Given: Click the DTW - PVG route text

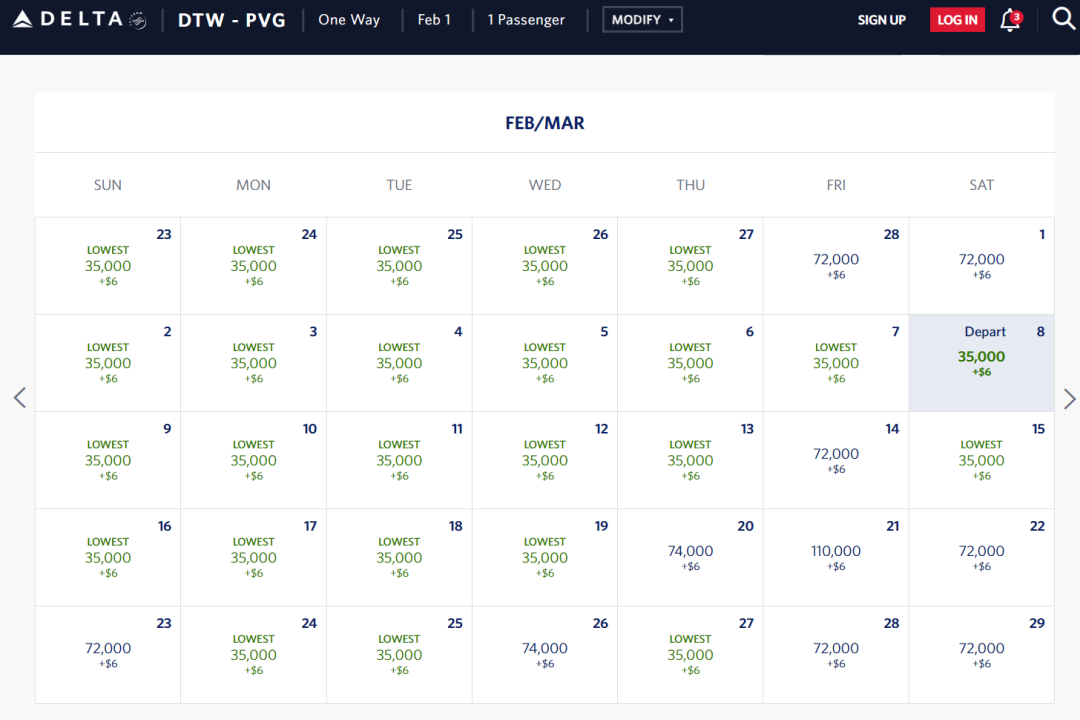Looking at the screenshot, I should [231, 20].
